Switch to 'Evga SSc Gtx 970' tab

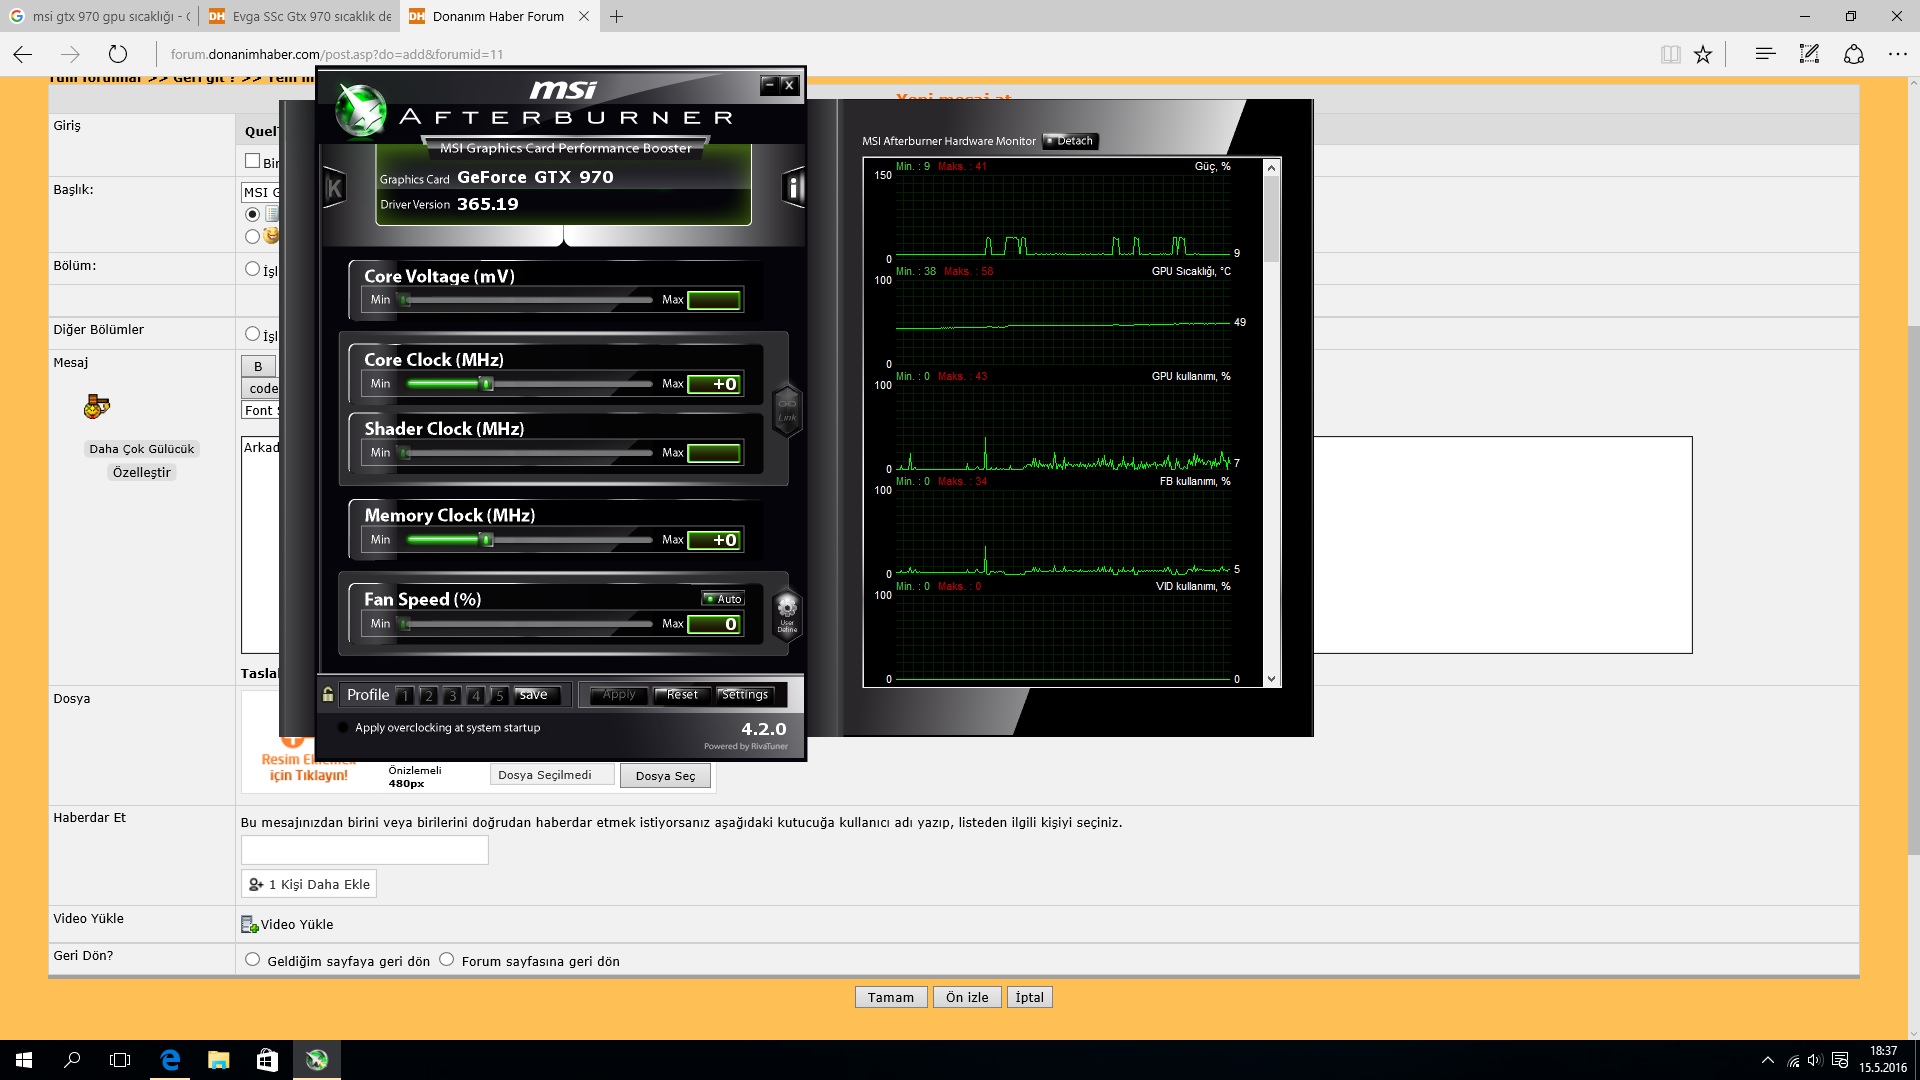(300, 16)
